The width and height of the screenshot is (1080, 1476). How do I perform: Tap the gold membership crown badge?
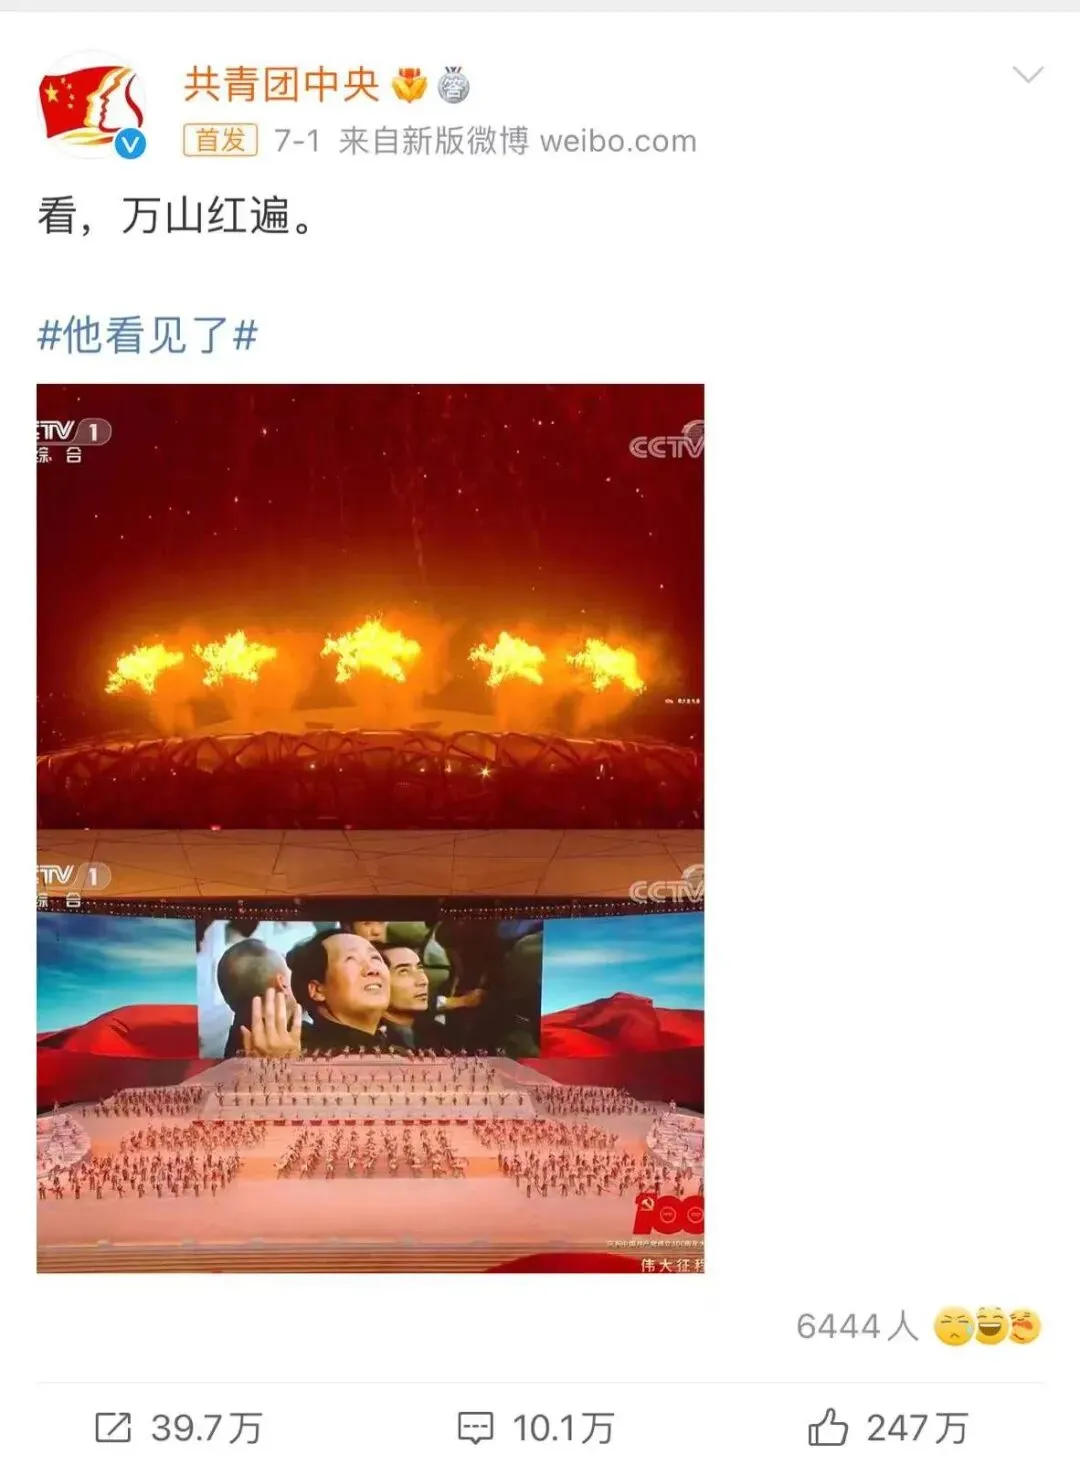click(x=408, y=86)
